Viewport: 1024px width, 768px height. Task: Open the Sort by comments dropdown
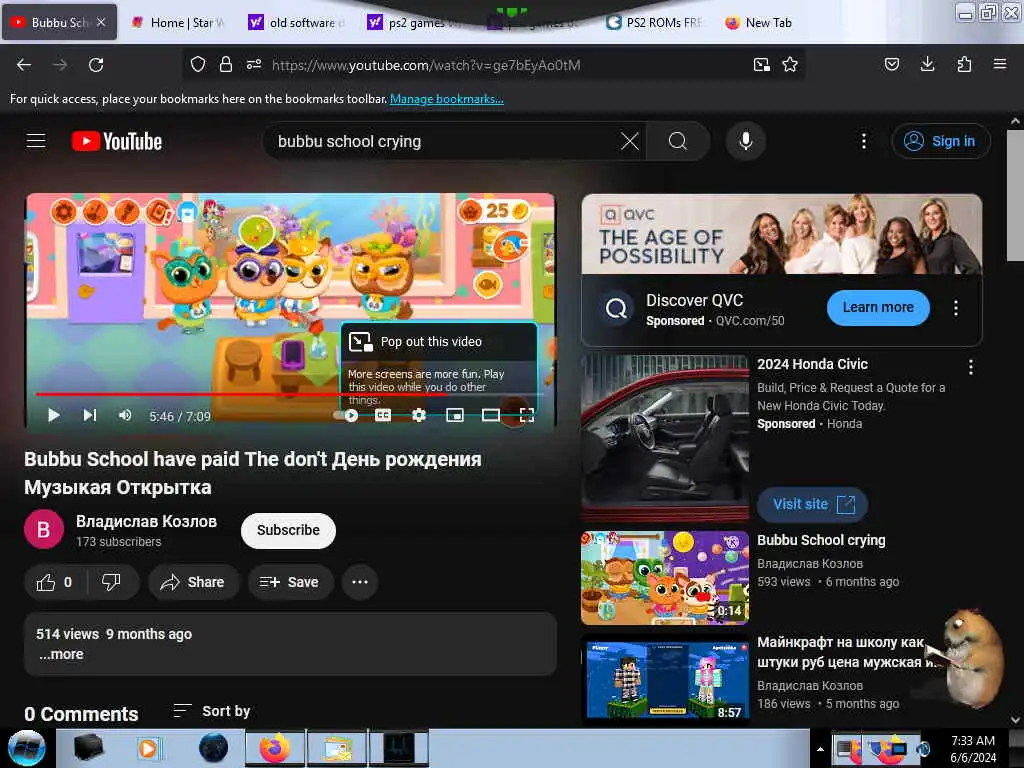click(x=212, y=711)
